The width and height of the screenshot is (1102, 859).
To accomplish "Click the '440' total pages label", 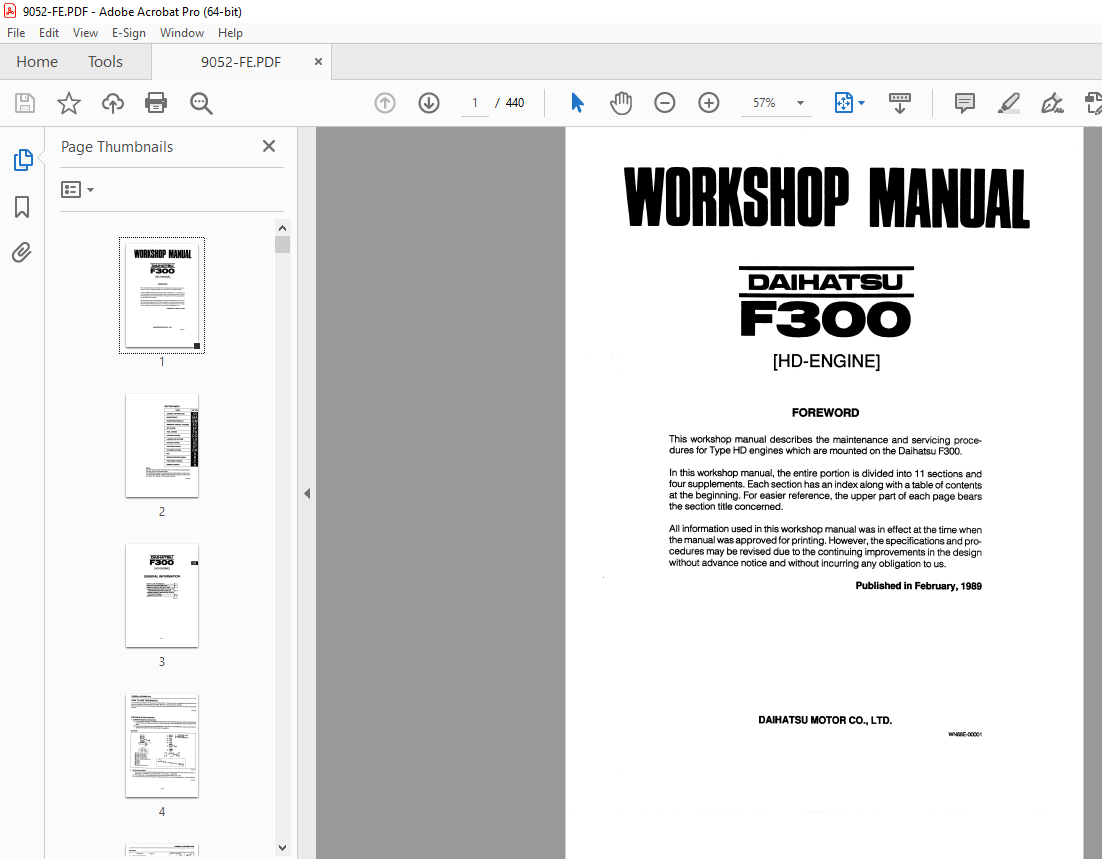I will point(515,103).
